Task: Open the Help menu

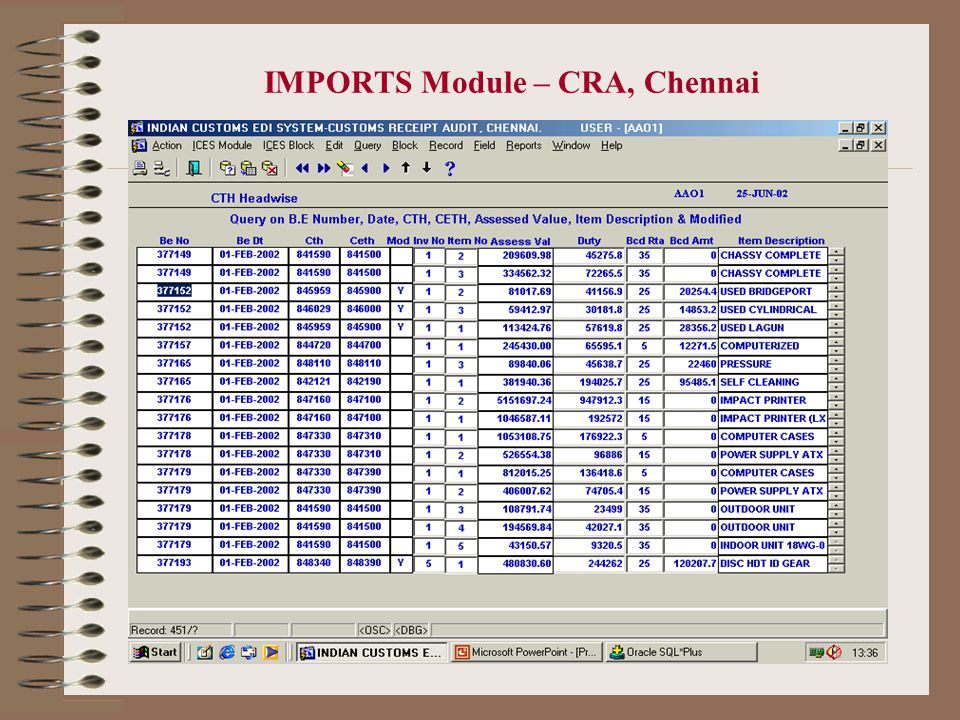Action: point(611,146)
